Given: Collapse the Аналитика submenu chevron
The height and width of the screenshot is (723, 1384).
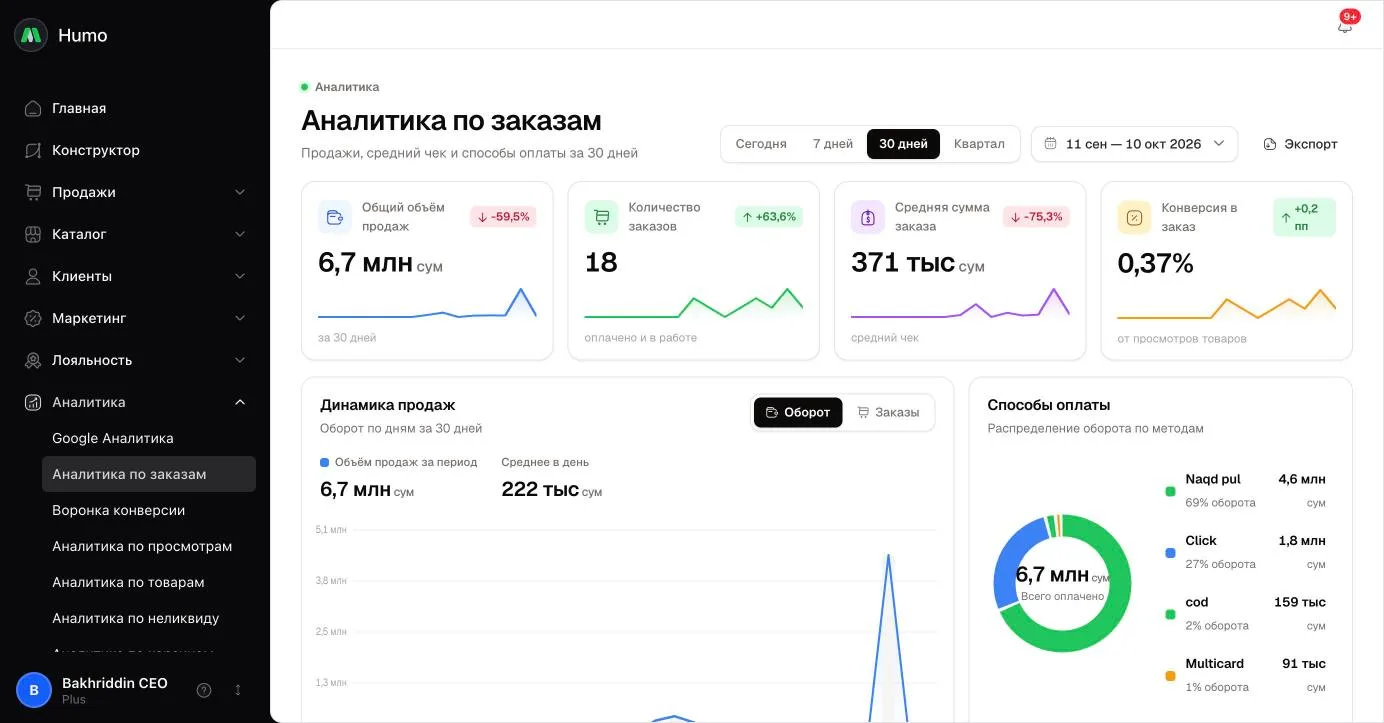Looking at the screenshot, I should point(240,402).
